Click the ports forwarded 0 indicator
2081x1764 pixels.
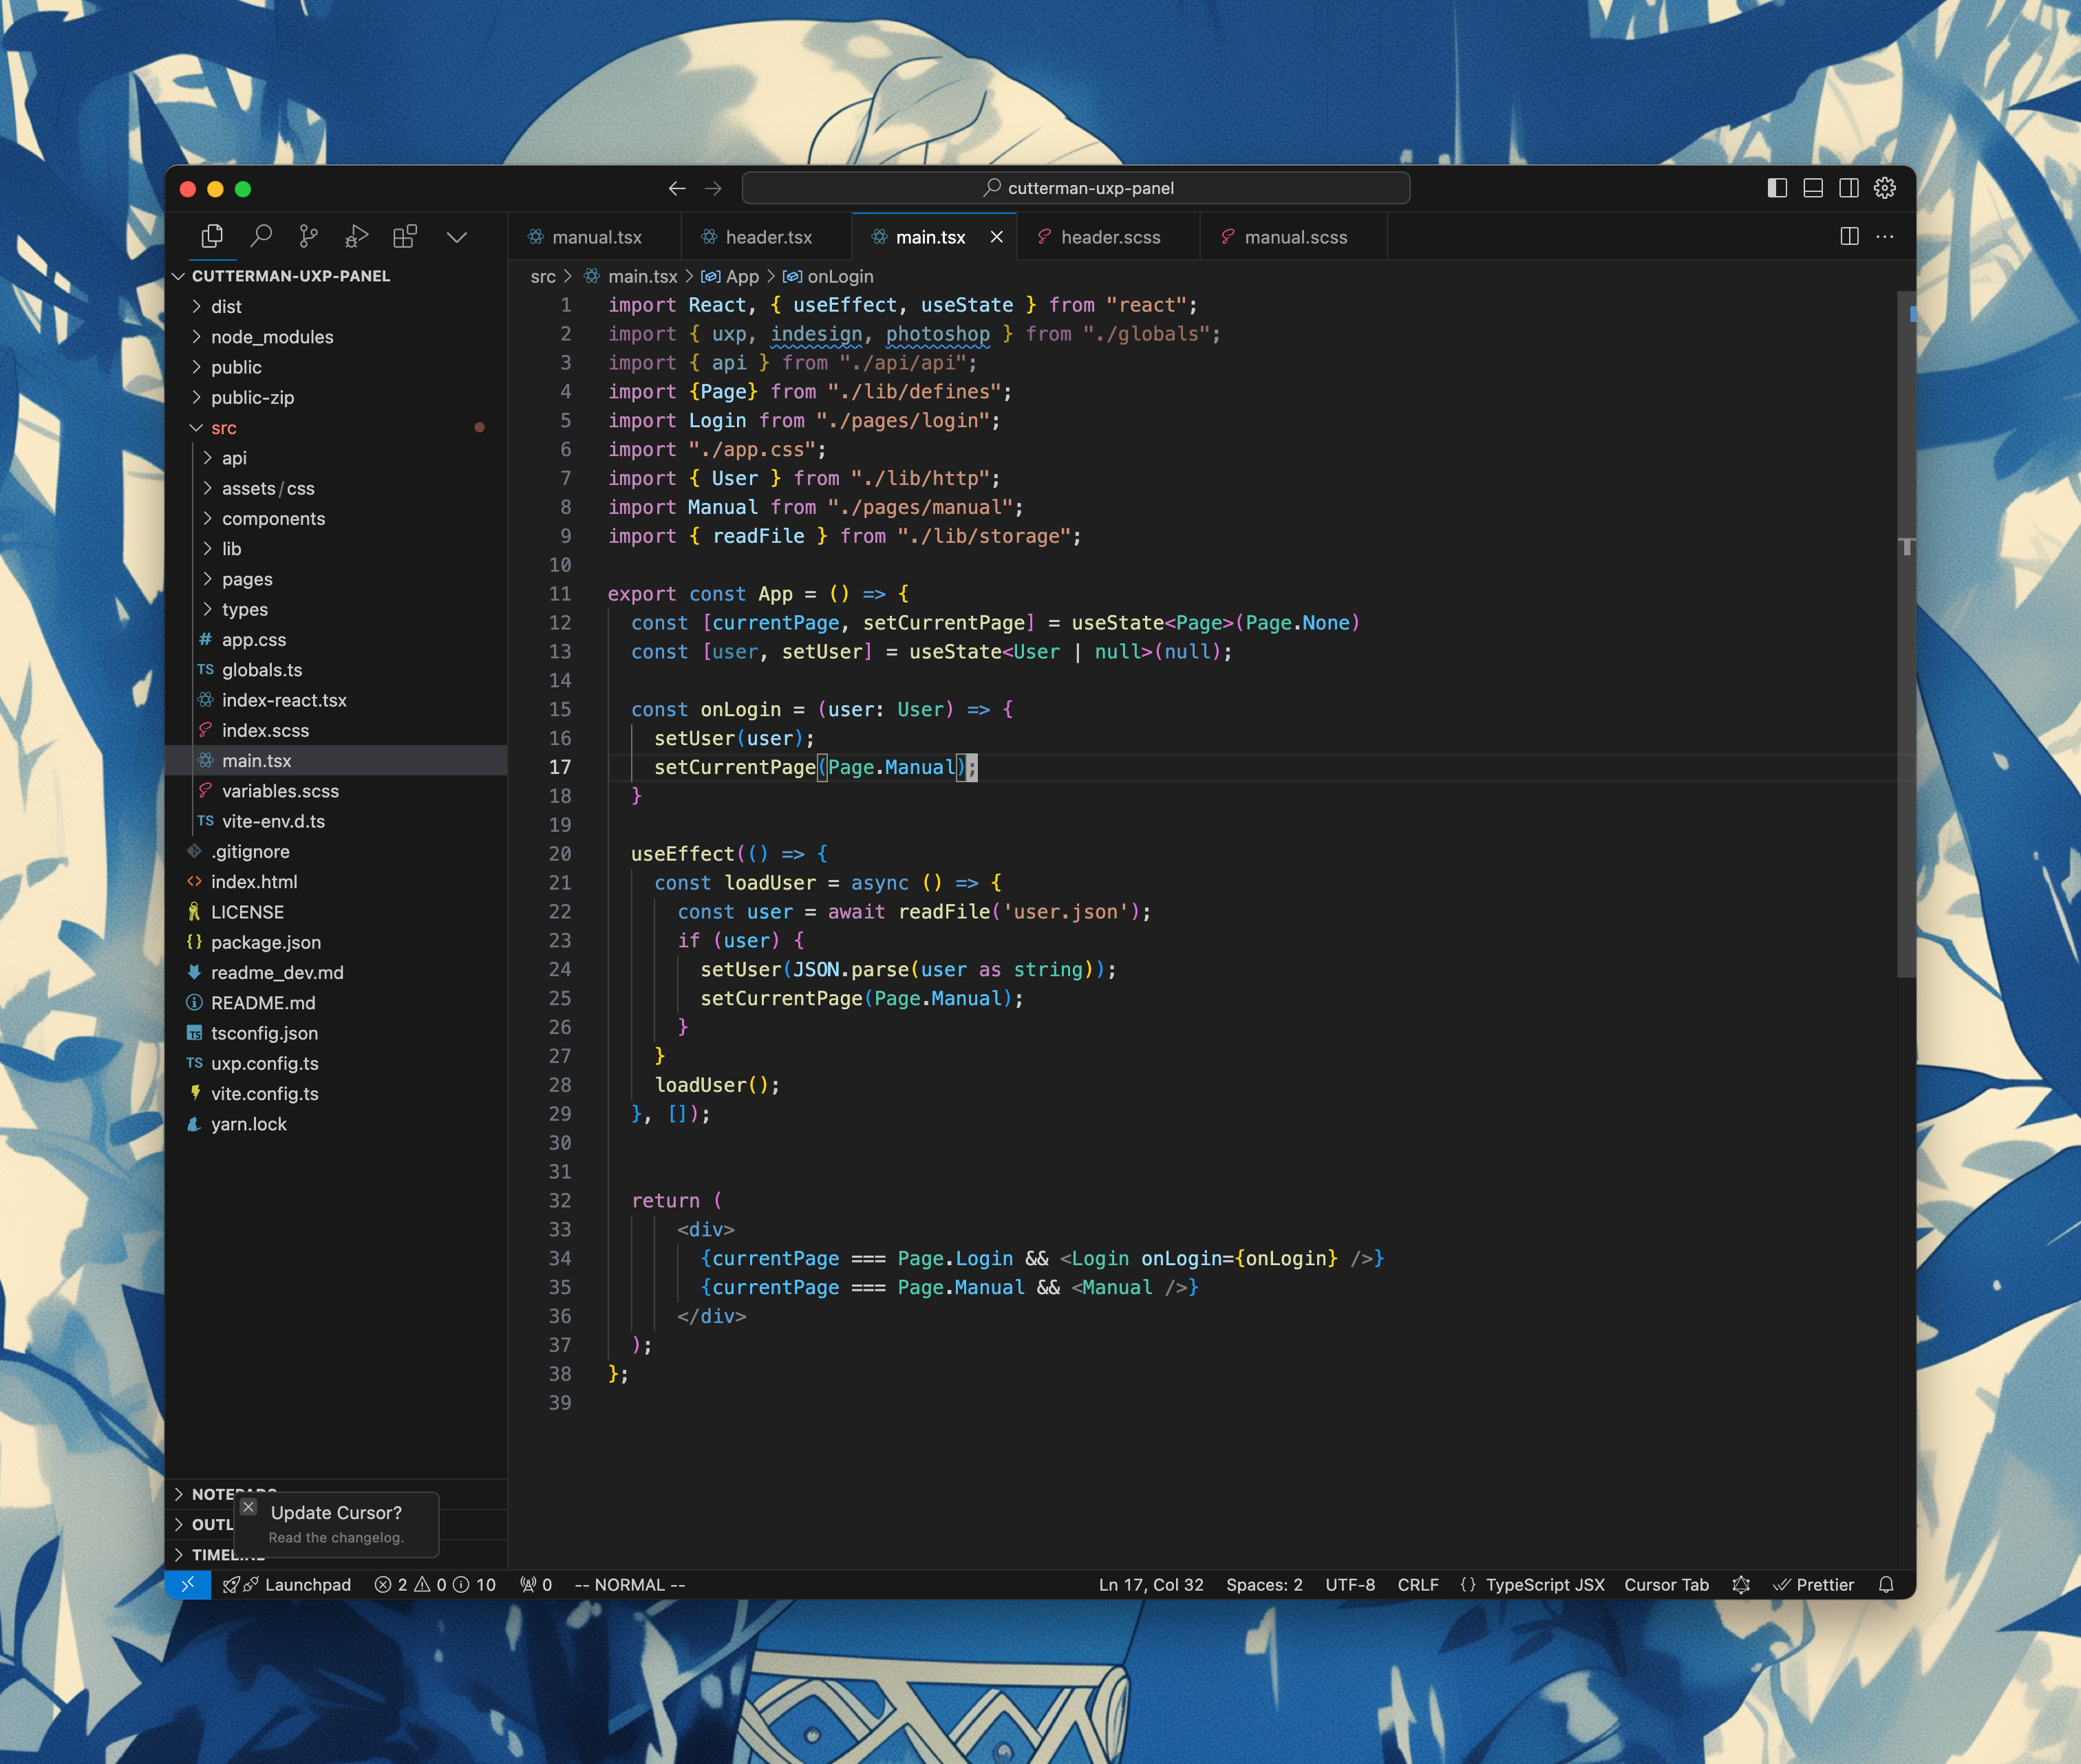coord(536,1585)
